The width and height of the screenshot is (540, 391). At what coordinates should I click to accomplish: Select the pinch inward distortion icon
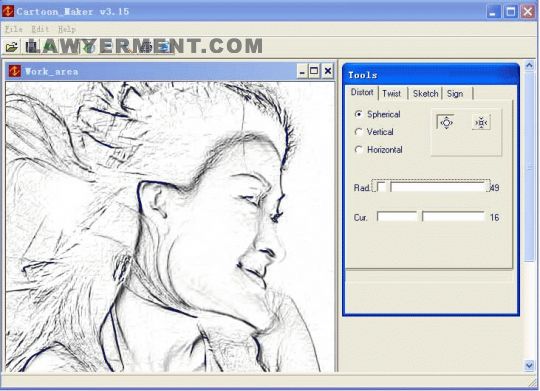481,122
